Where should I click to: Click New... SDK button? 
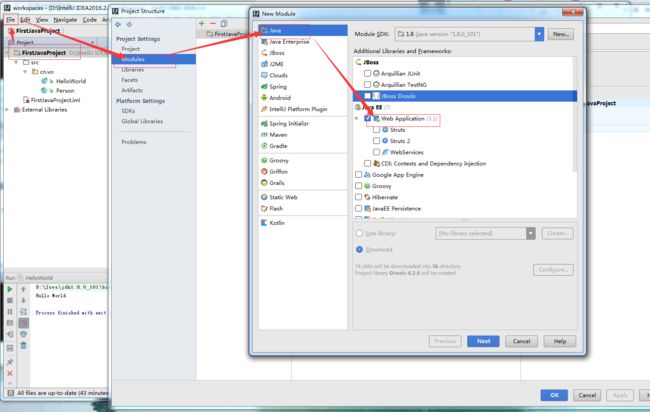click(561, 34)
